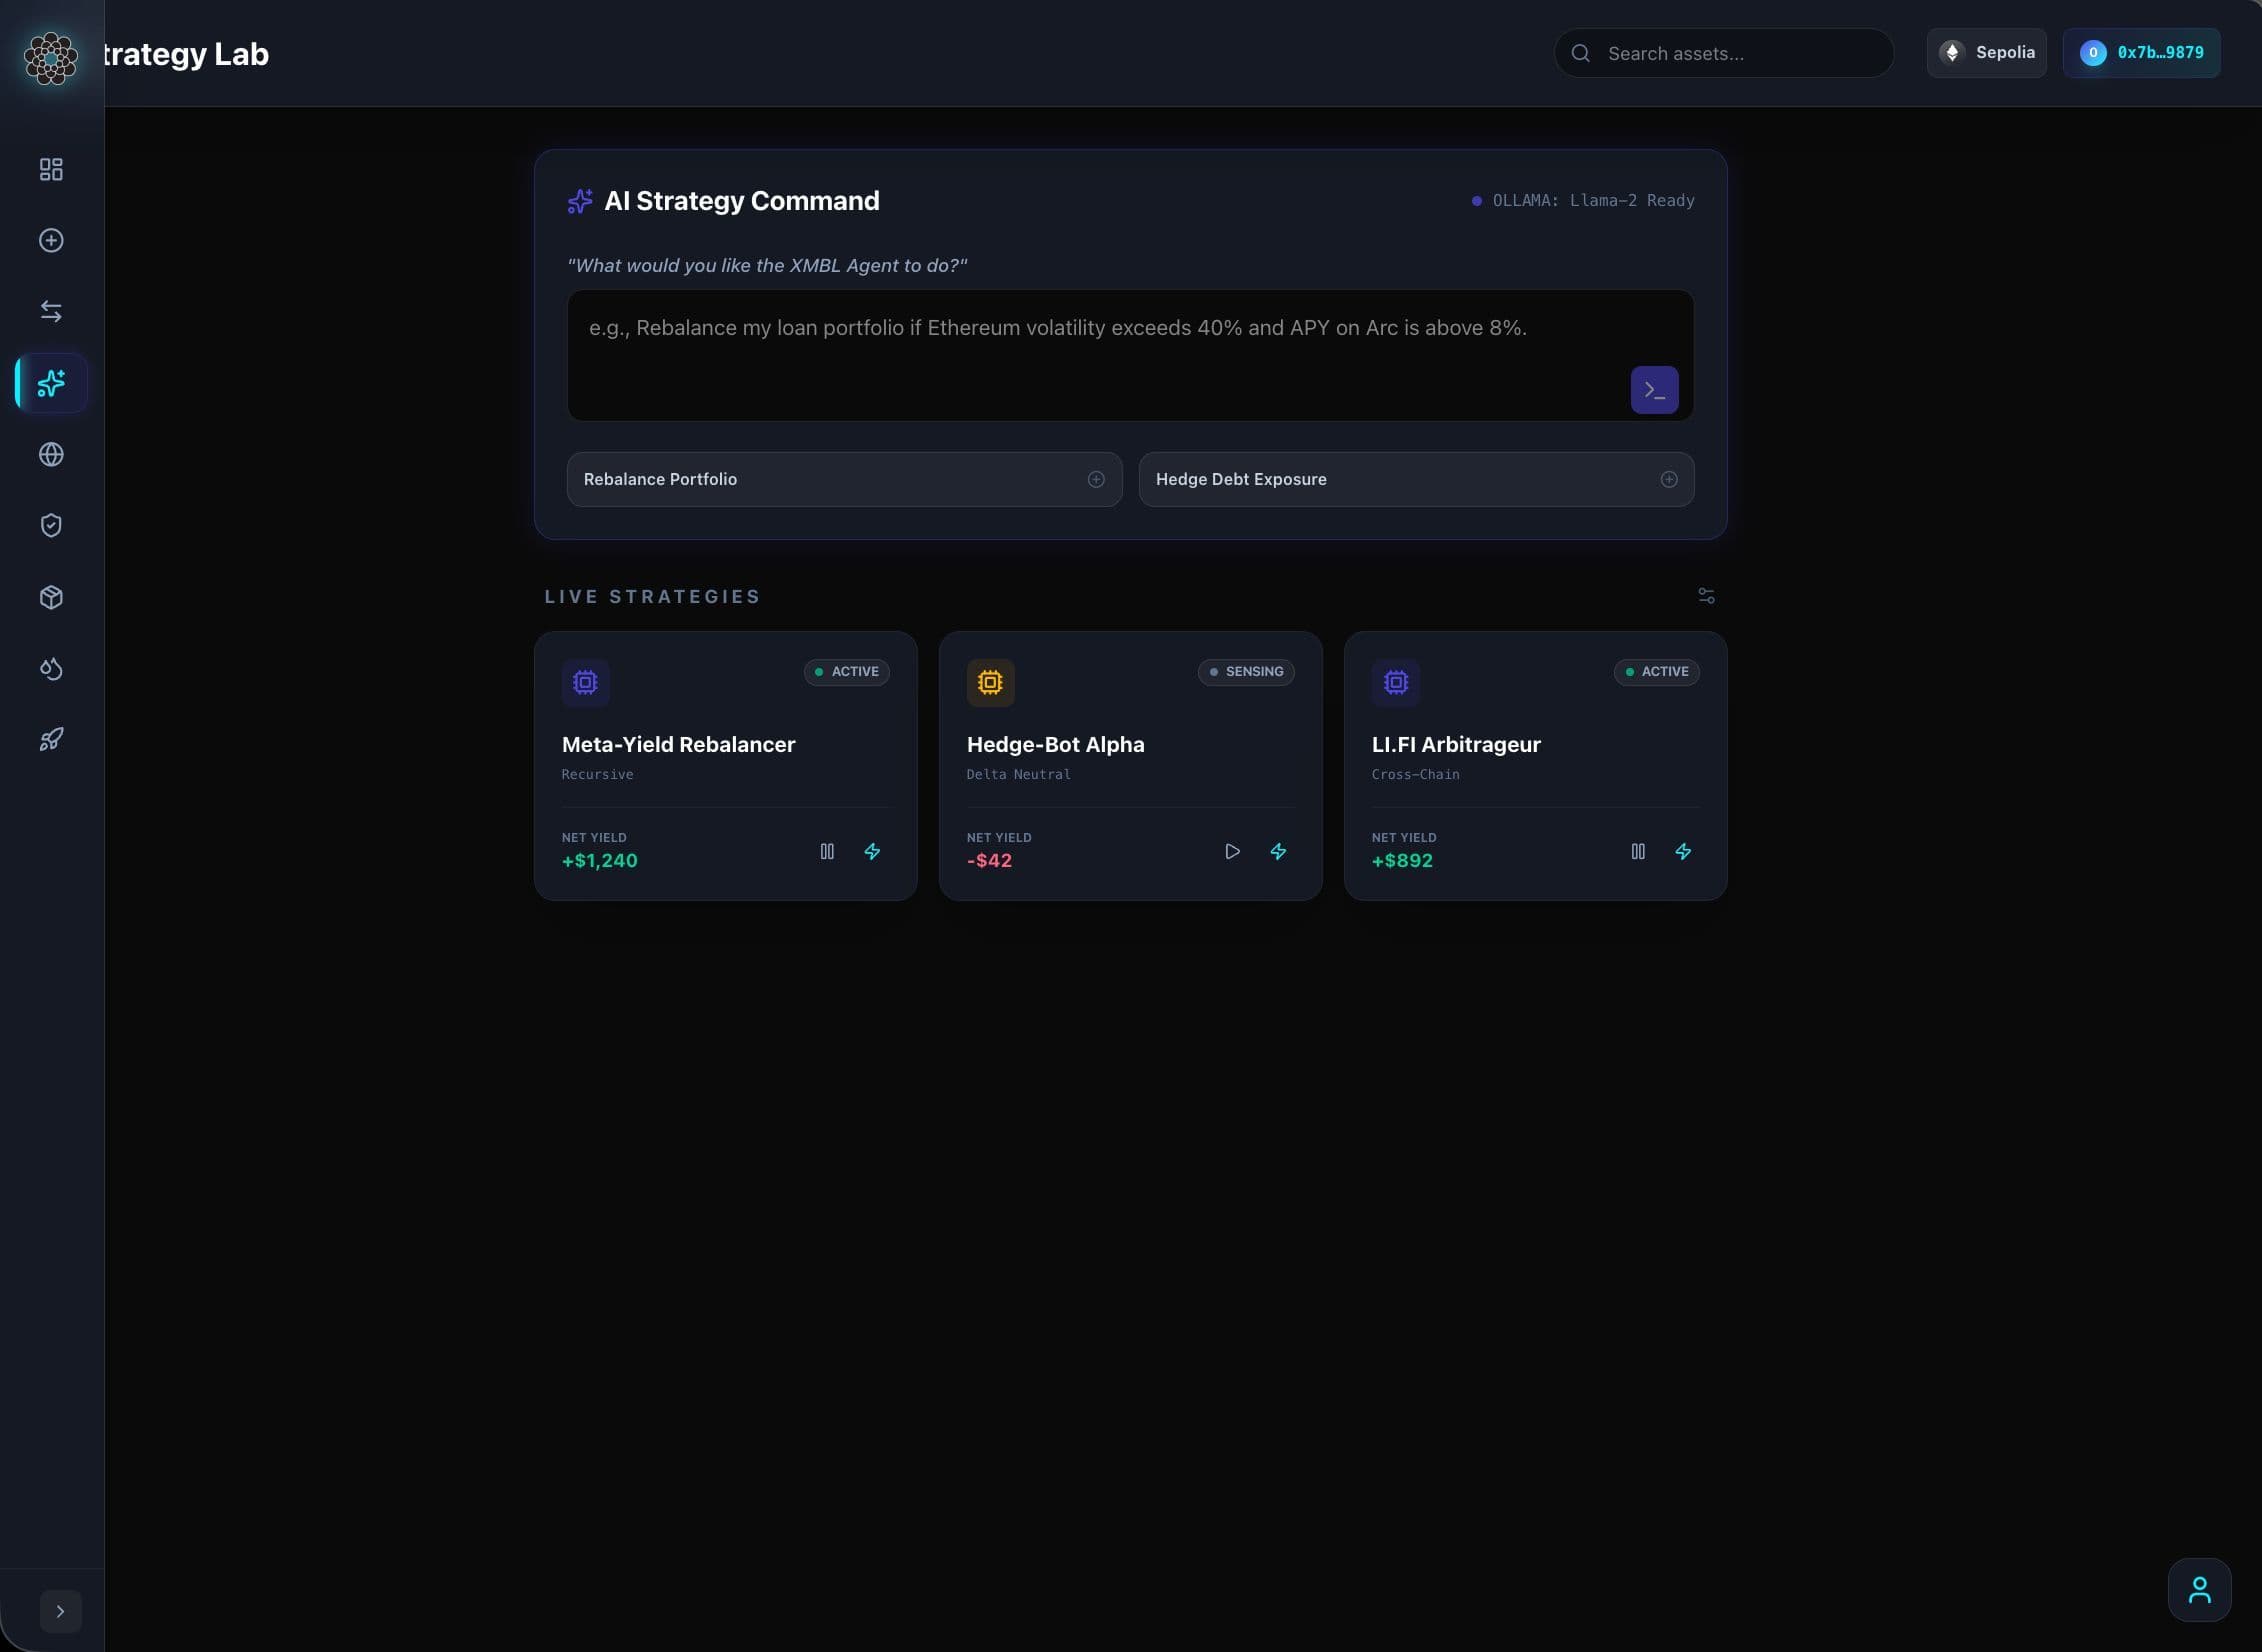
Task: Open the Swap transfers icon in sidebar
Action: pos(51,311)
